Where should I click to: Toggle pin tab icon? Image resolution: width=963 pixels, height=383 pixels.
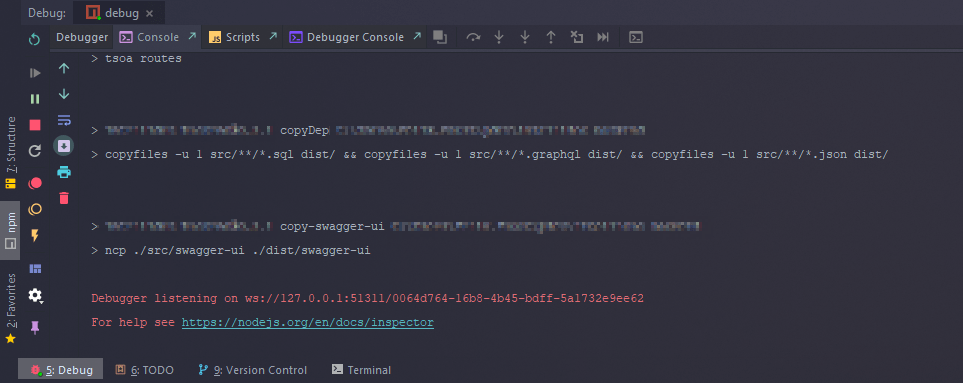(x=35, y=328)
